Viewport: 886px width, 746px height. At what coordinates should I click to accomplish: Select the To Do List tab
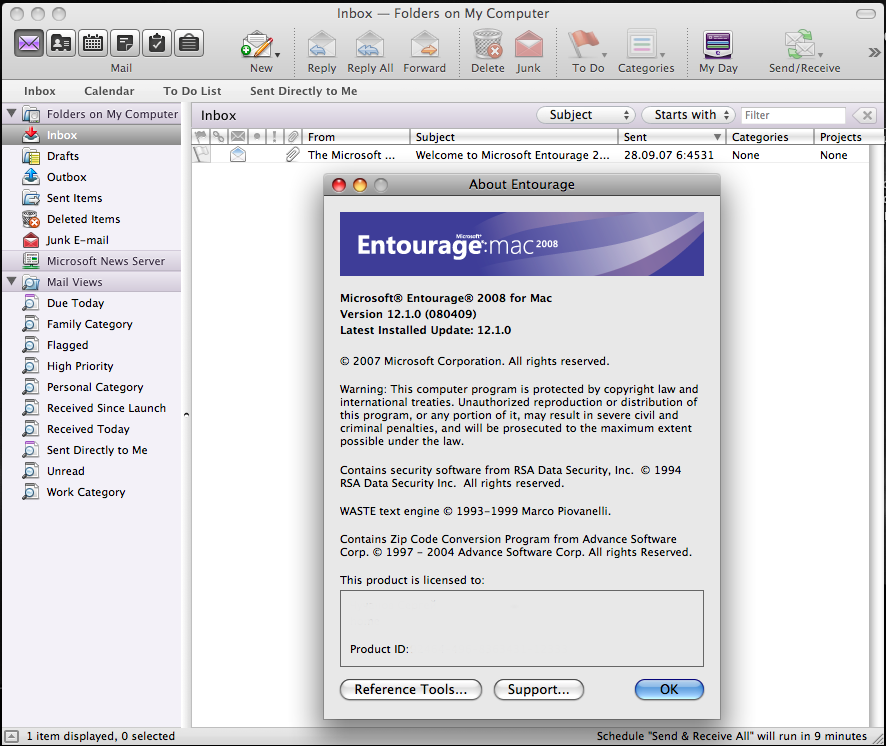192,91
